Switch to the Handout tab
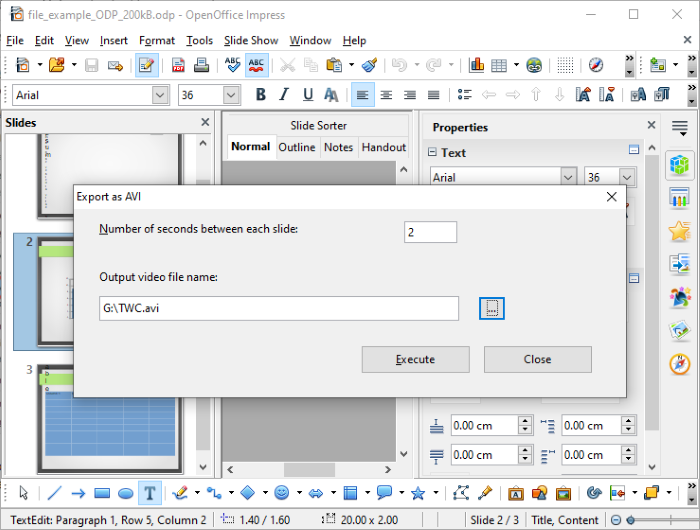The image size is (700, 530). pos(383,147)
